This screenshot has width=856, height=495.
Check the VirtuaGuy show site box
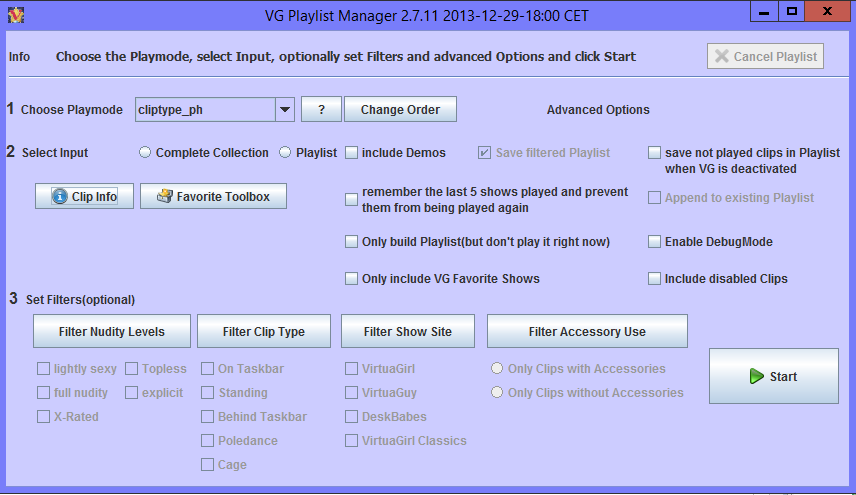pyautogui.click(x=352, y=393)
